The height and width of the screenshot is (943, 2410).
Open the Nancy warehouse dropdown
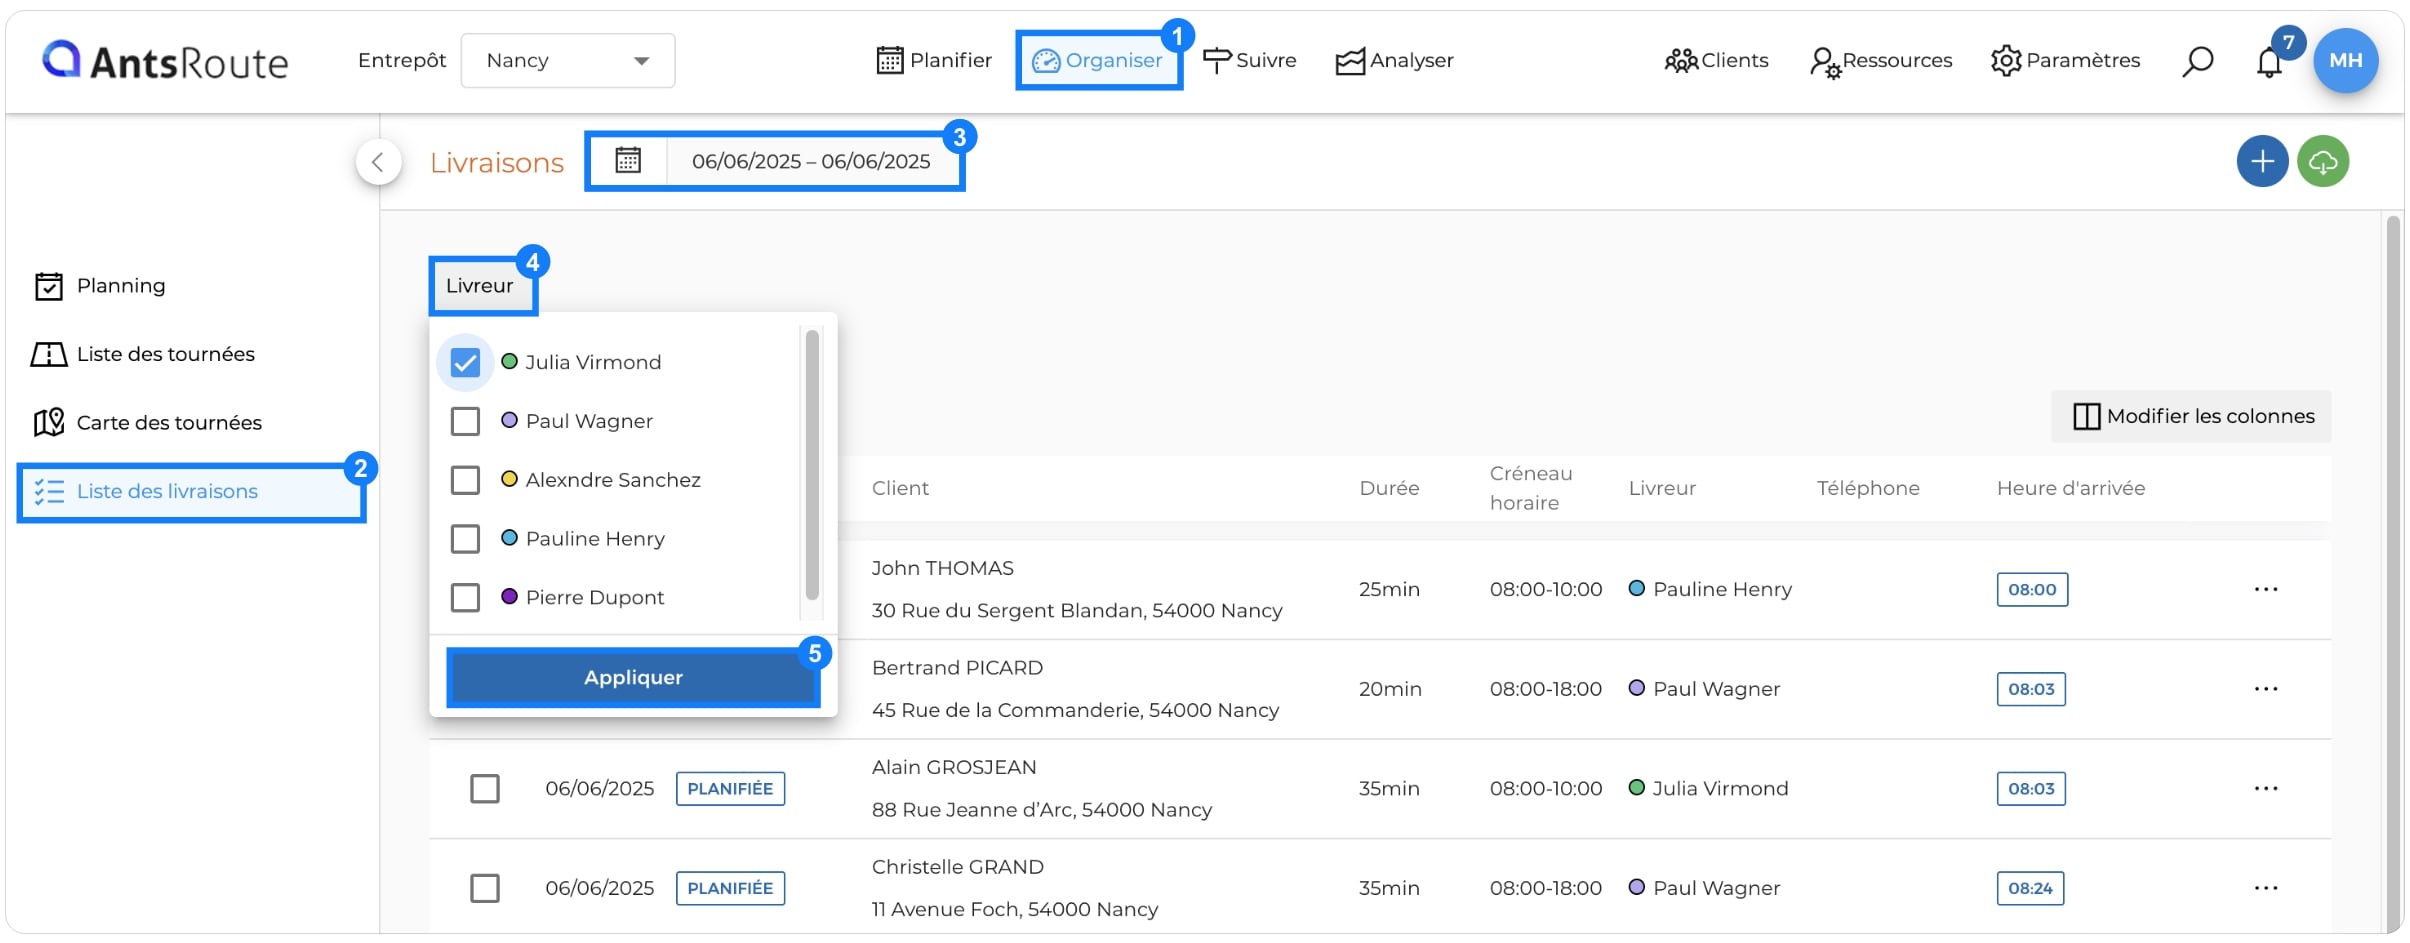click(567, 60)
